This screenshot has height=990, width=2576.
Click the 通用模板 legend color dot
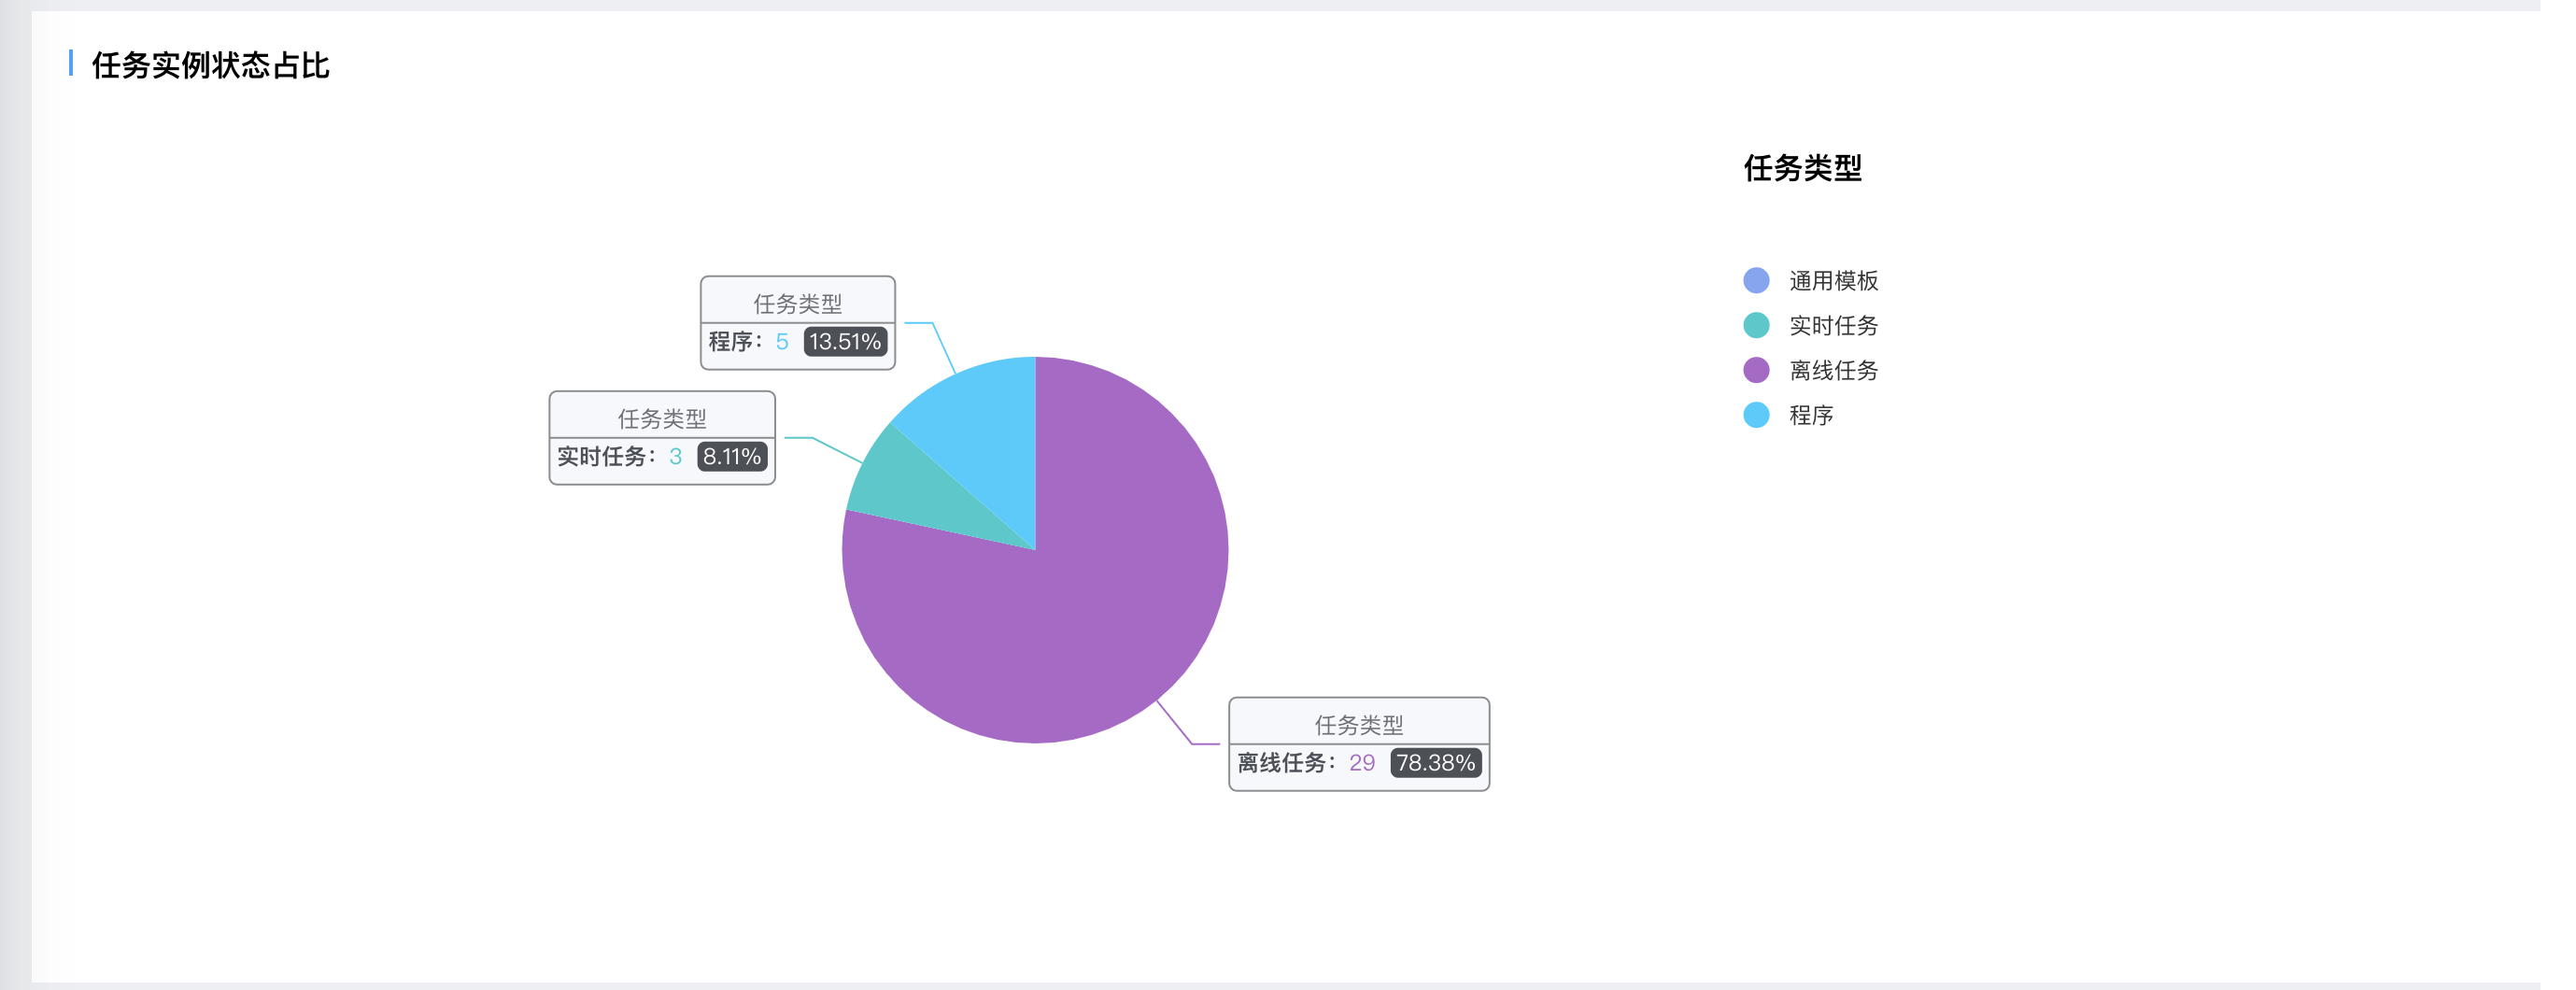1756,280
